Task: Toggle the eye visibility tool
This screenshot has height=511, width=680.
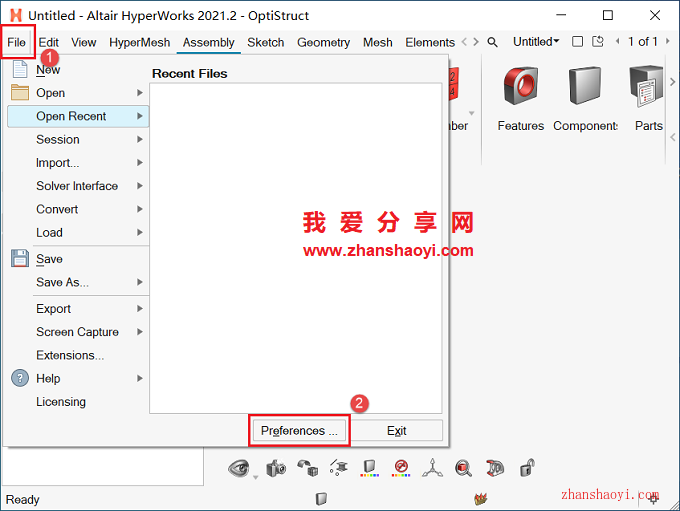Action: pos(239,468)
